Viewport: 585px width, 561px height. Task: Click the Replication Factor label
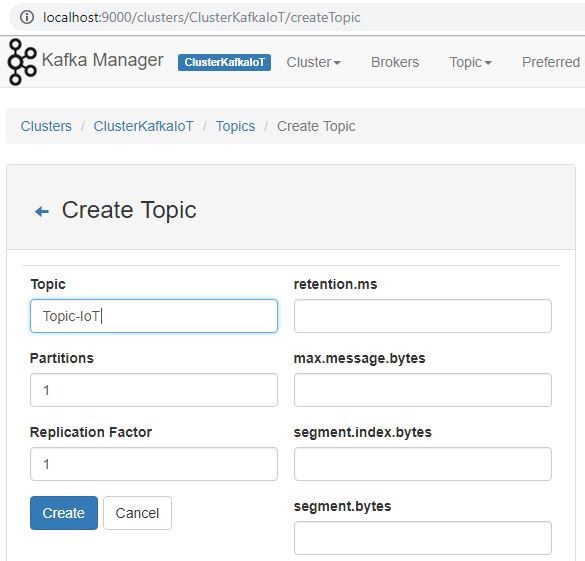pos(91,432)
